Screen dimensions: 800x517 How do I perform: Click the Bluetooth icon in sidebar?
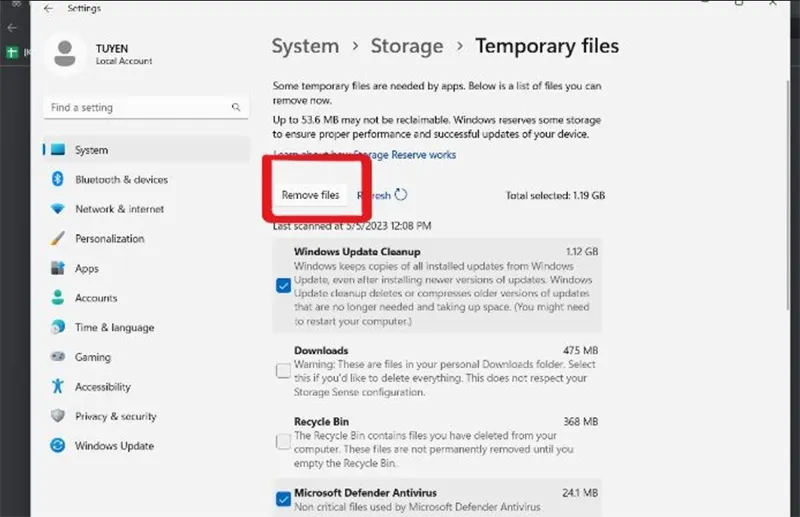click(x=58, y=179)
